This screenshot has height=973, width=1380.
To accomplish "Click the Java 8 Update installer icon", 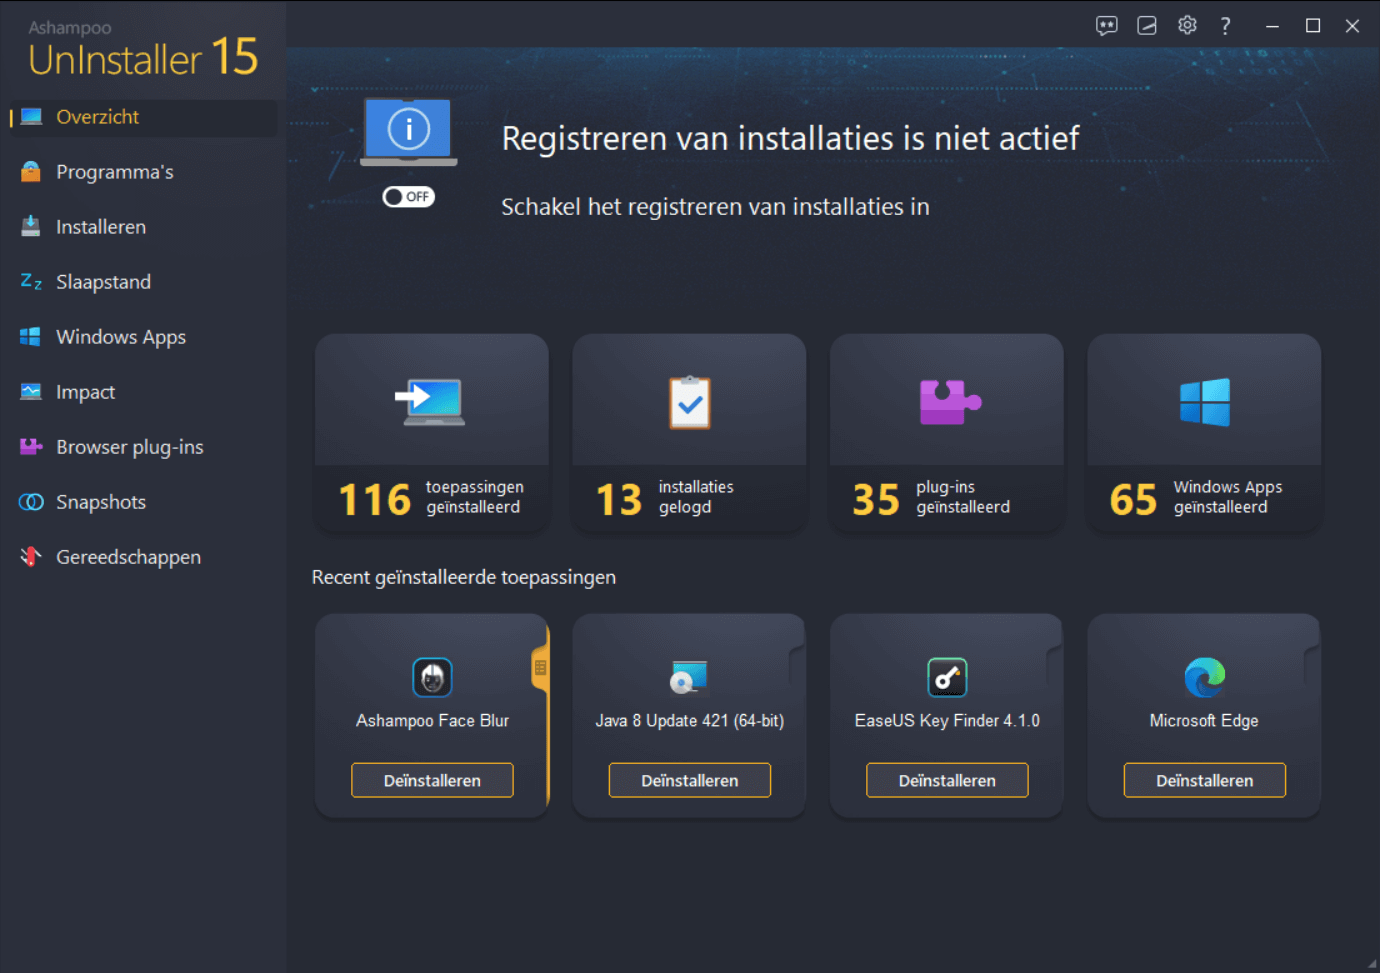I will (x=689, y=678).
